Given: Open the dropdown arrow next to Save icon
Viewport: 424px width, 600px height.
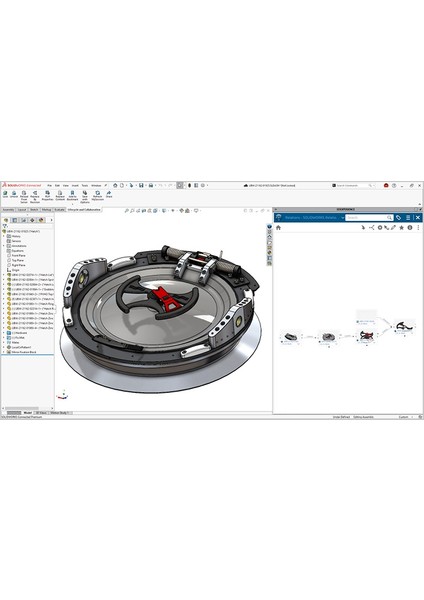Looking at the screenshot, I should point(145,185).
